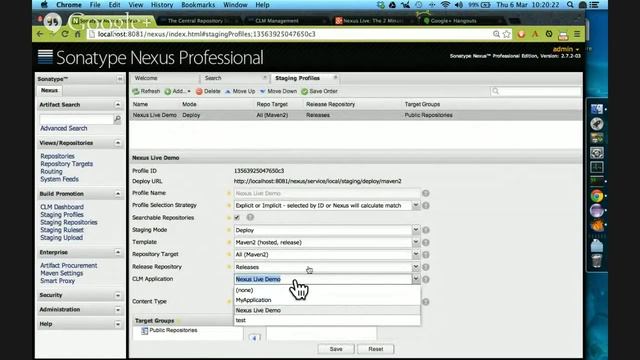Expand the Security panel
The height and width of the screenshot is (360, 640).
coord(118,295)
